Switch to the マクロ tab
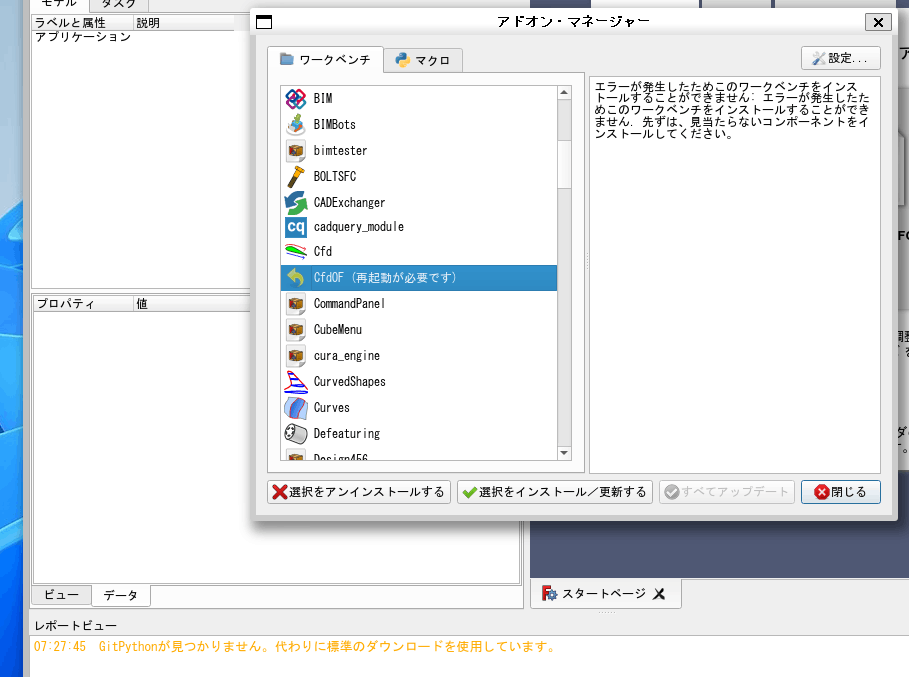The height and width of the screenshot is (677, 909). tap(423, 60)
